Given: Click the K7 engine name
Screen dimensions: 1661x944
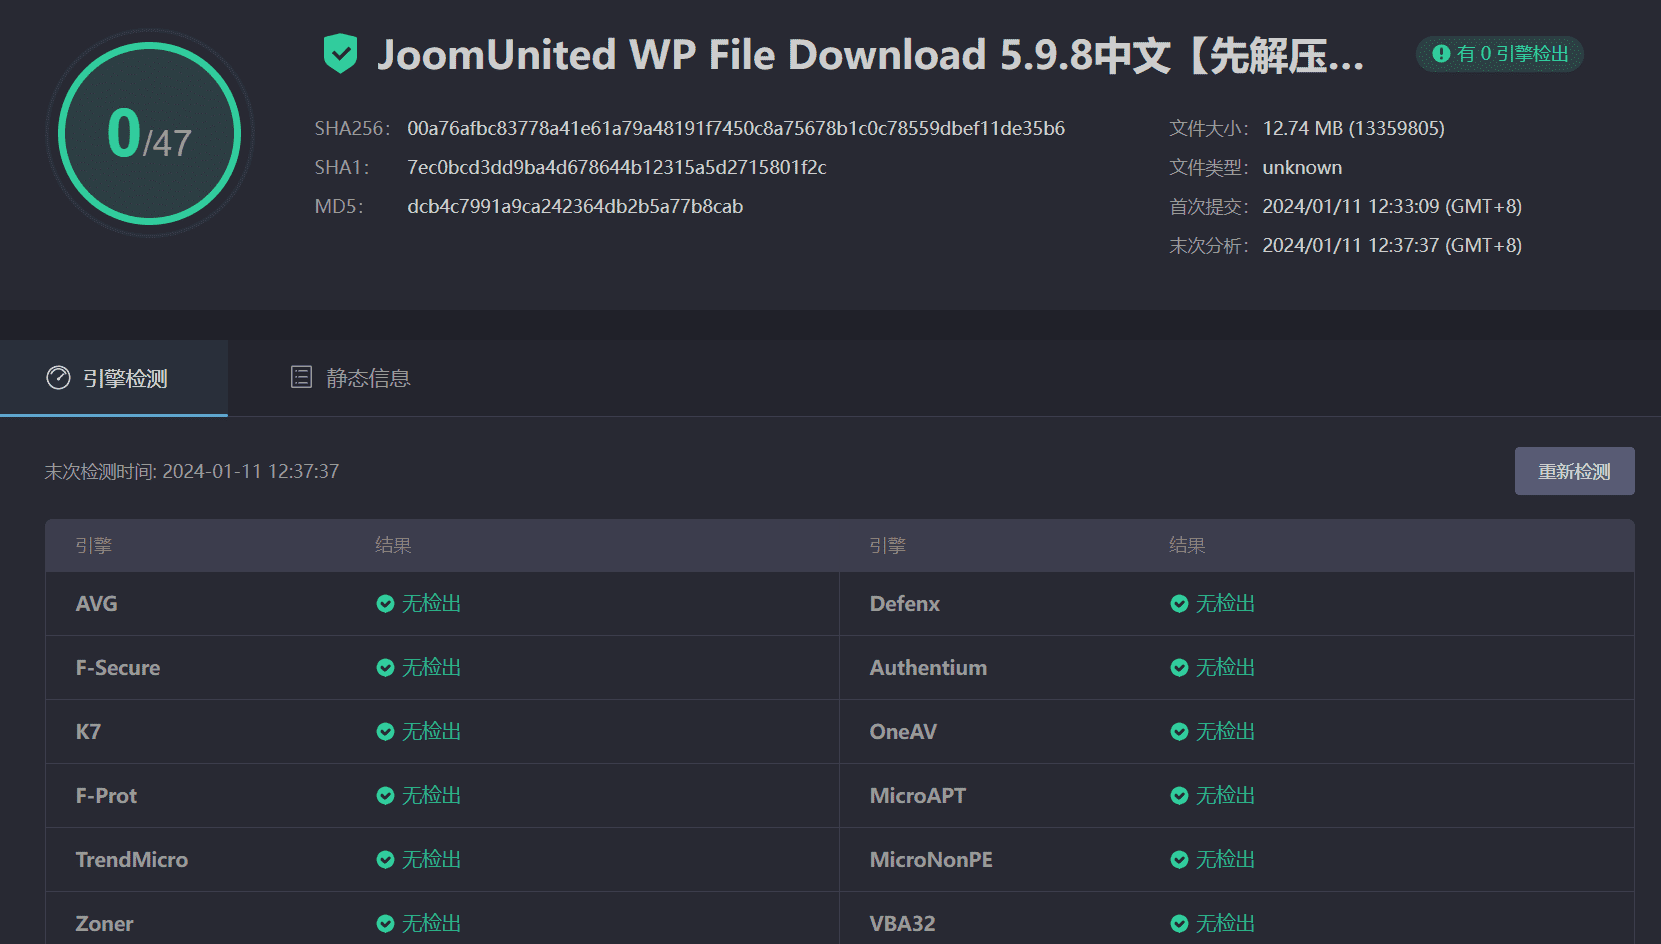Looking at the screenshot, I should point(88,732).
